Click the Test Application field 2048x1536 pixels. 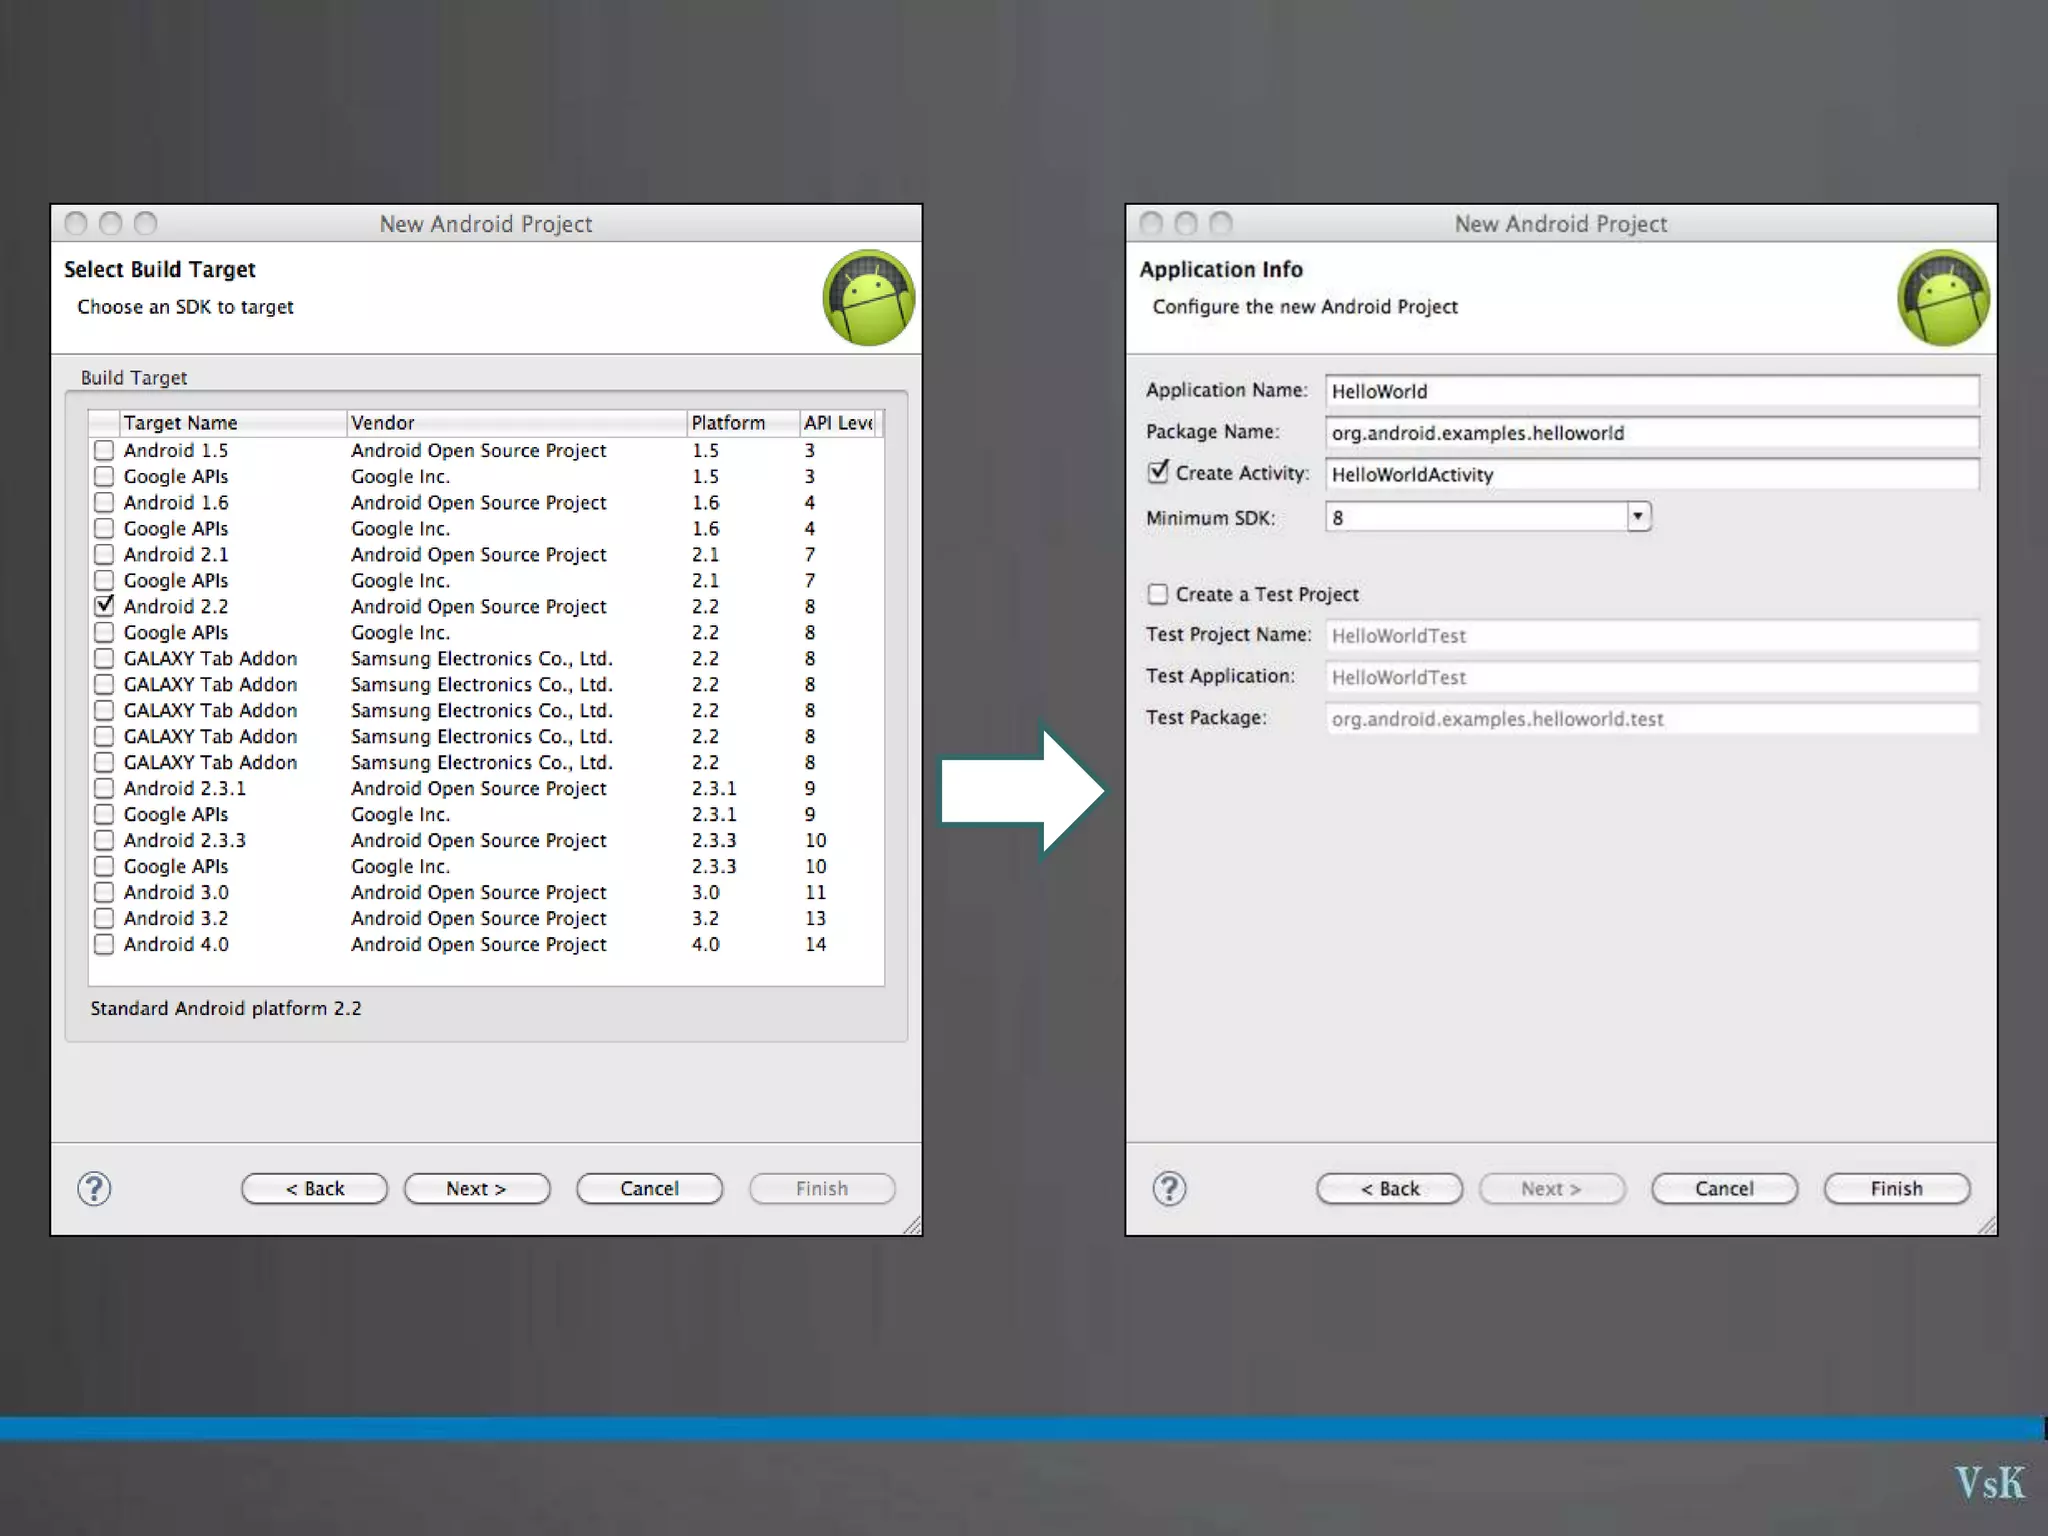click(1652, 677)
